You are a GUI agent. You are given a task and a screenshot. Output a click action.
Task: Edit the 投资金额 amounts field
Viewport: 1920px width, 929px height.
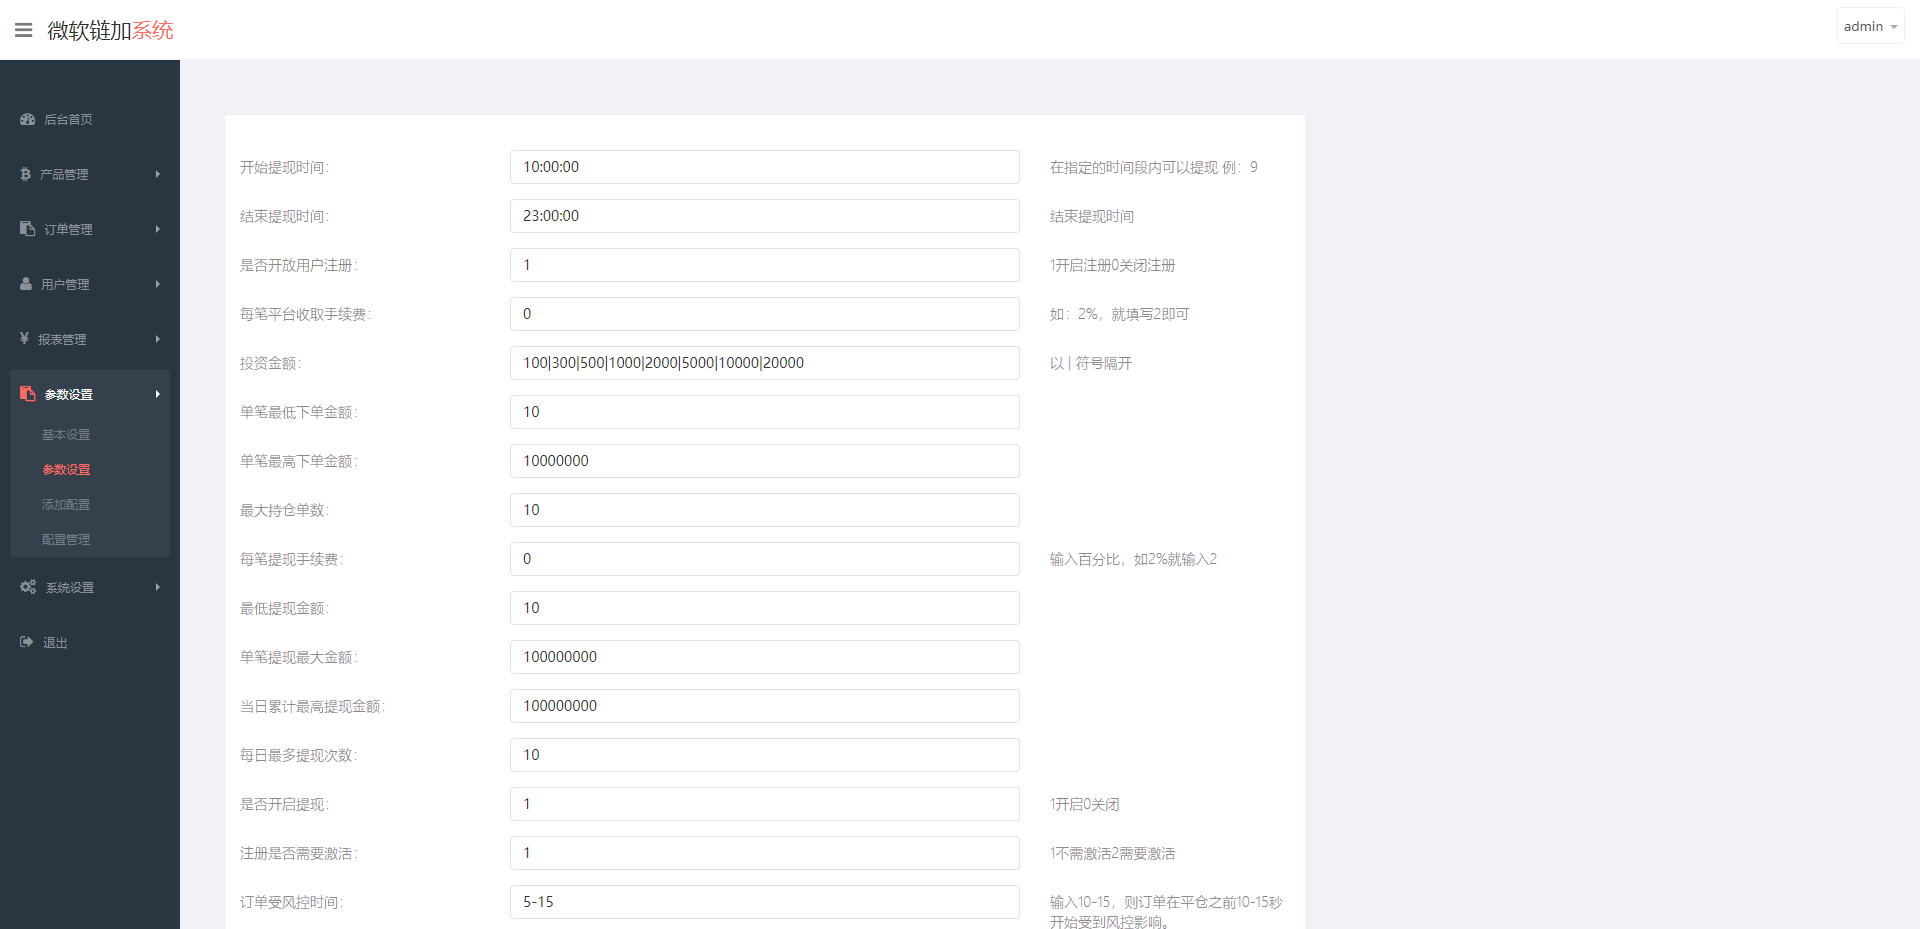(764, 363)
